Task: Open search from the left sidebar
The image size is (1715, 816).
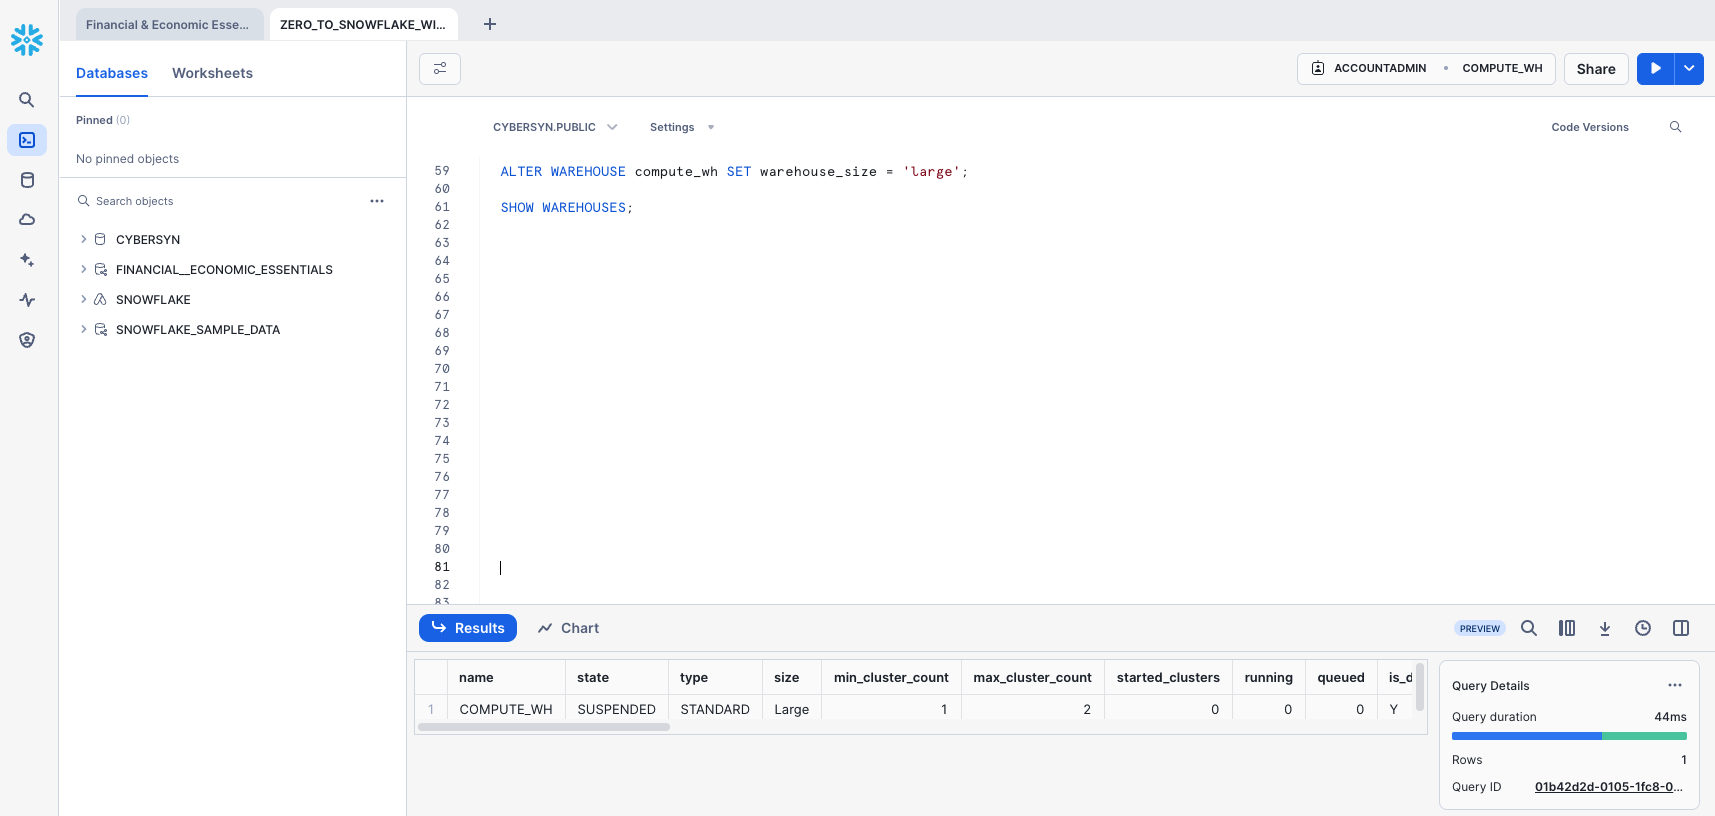Action: [27, 100]
